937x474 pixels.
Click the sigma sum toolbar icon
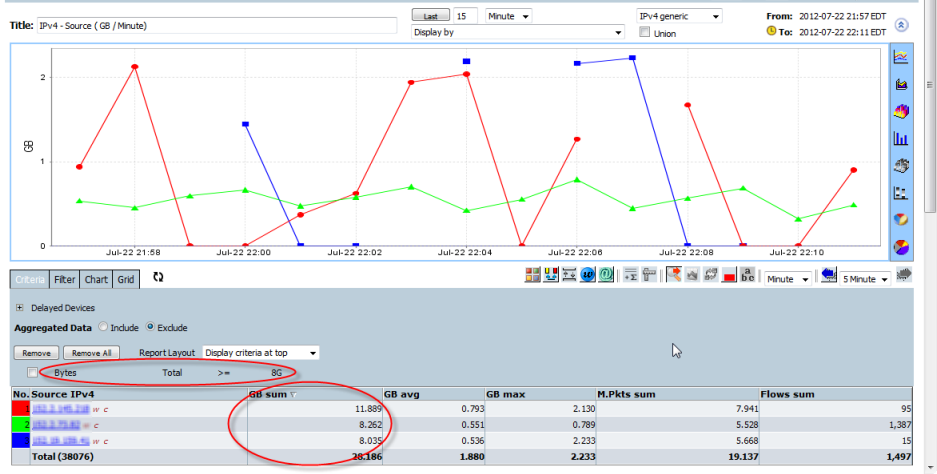coord(630,275)
